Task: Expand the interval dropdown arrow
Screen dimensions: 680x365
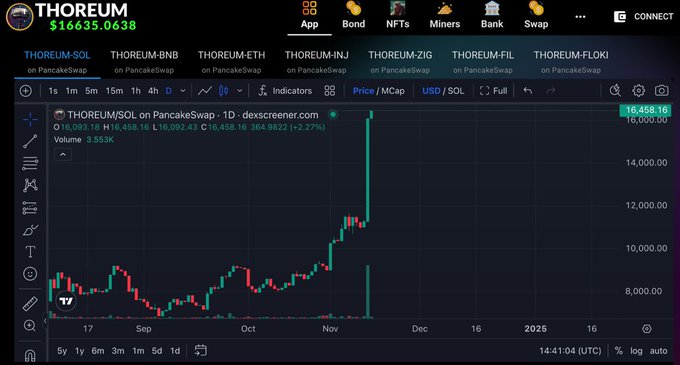Action: pos(183,91)
